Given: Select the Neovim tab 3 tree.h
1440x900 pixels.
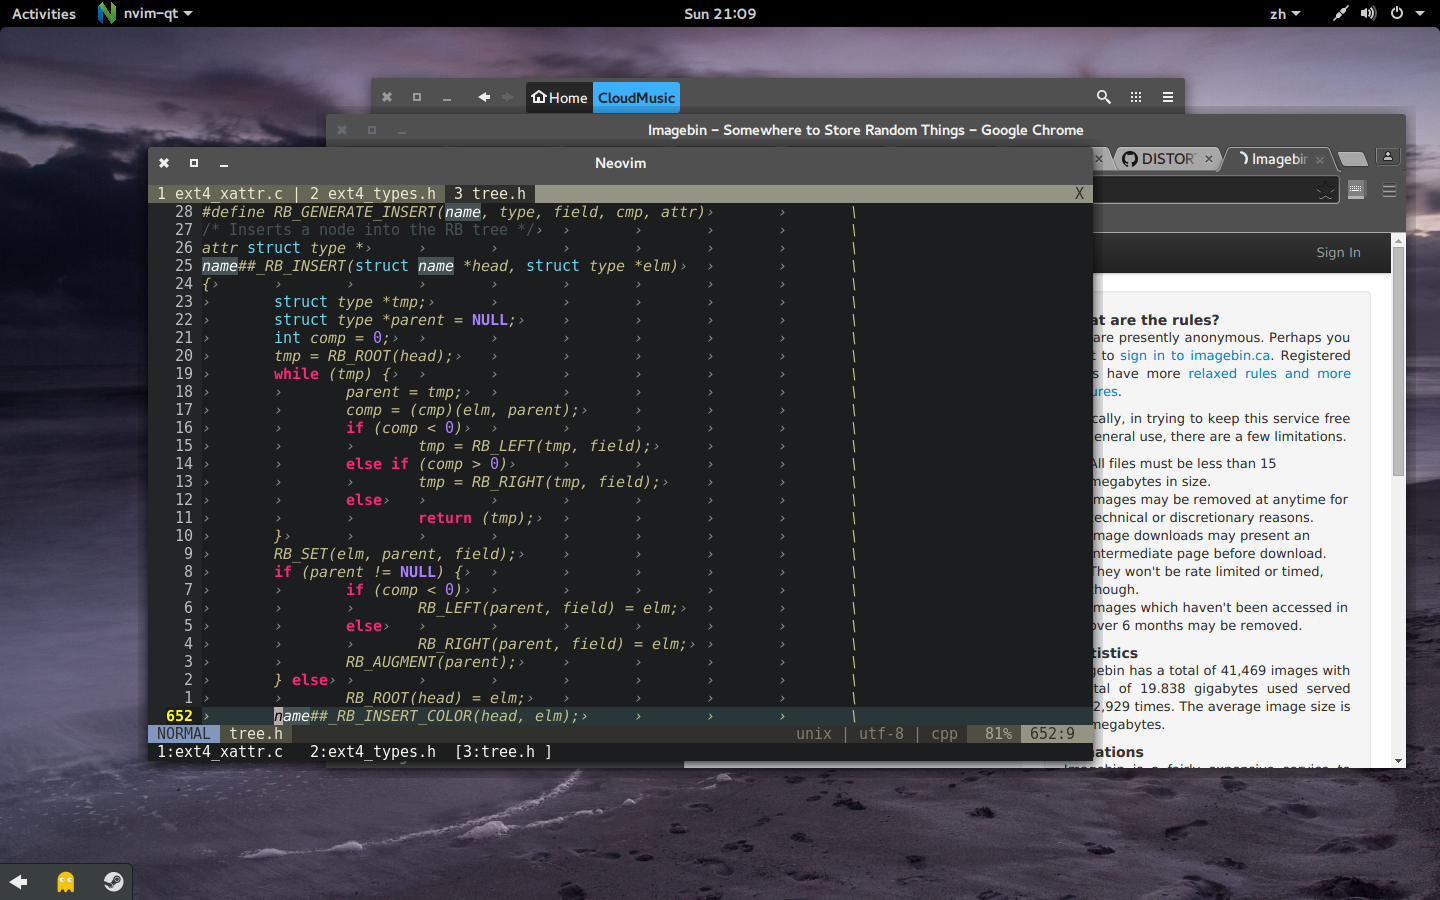Looking at the screenshot, I should (x=490, y=194).
